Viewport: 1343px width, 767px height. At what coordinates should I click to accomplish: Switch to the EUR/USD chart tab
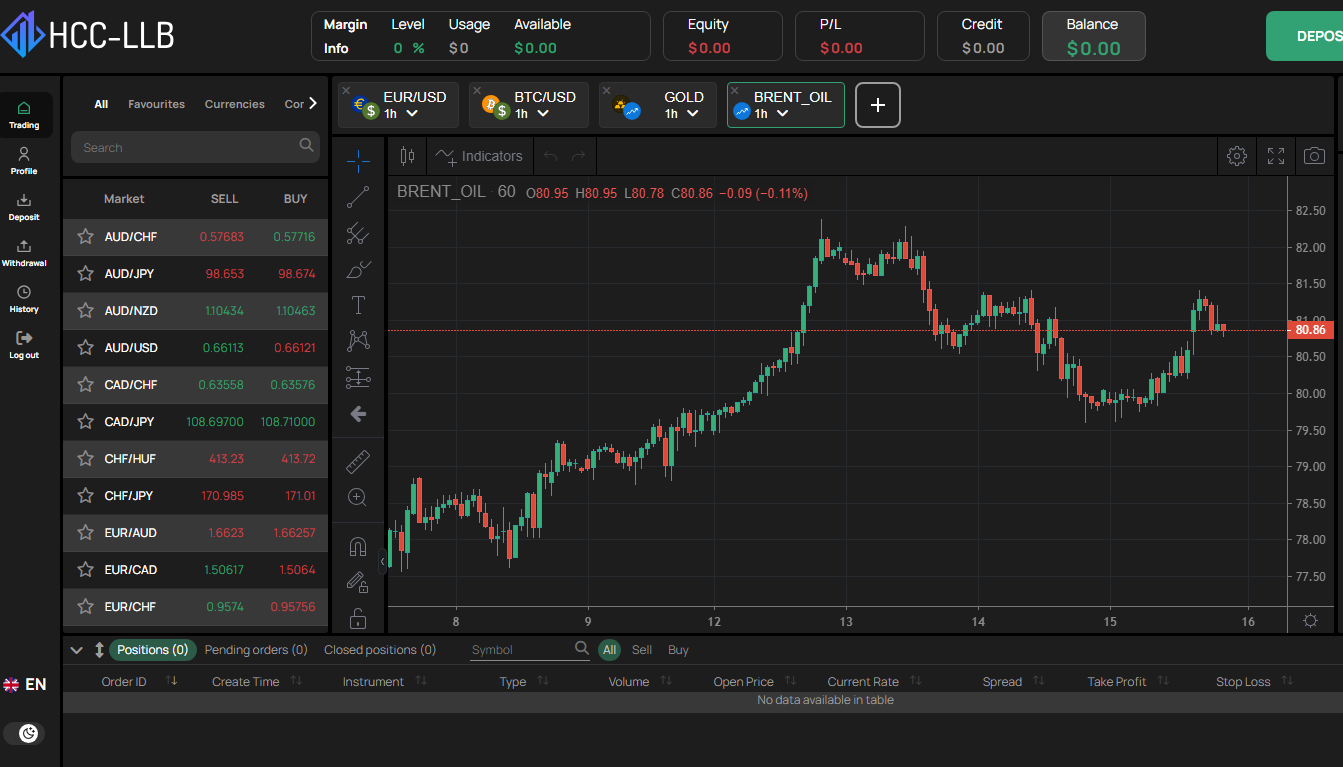pyautogui.click(x=398, y=105)
